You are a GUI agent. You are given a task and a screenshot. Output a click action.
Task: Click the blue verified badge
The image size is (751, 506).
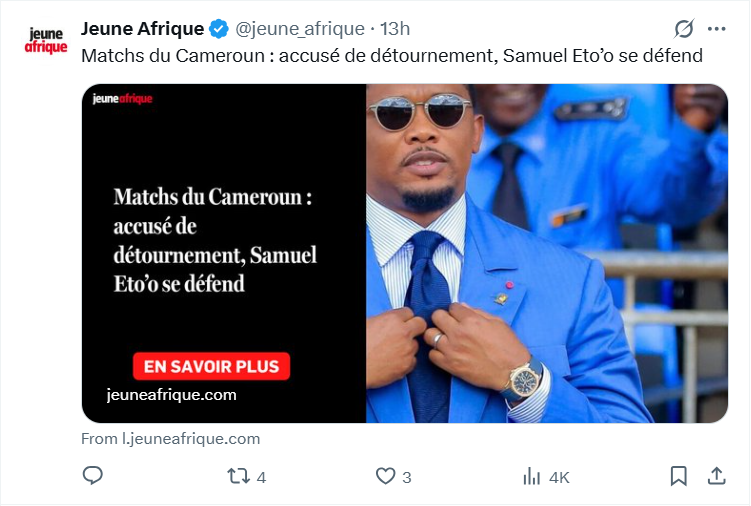point(218,28)
